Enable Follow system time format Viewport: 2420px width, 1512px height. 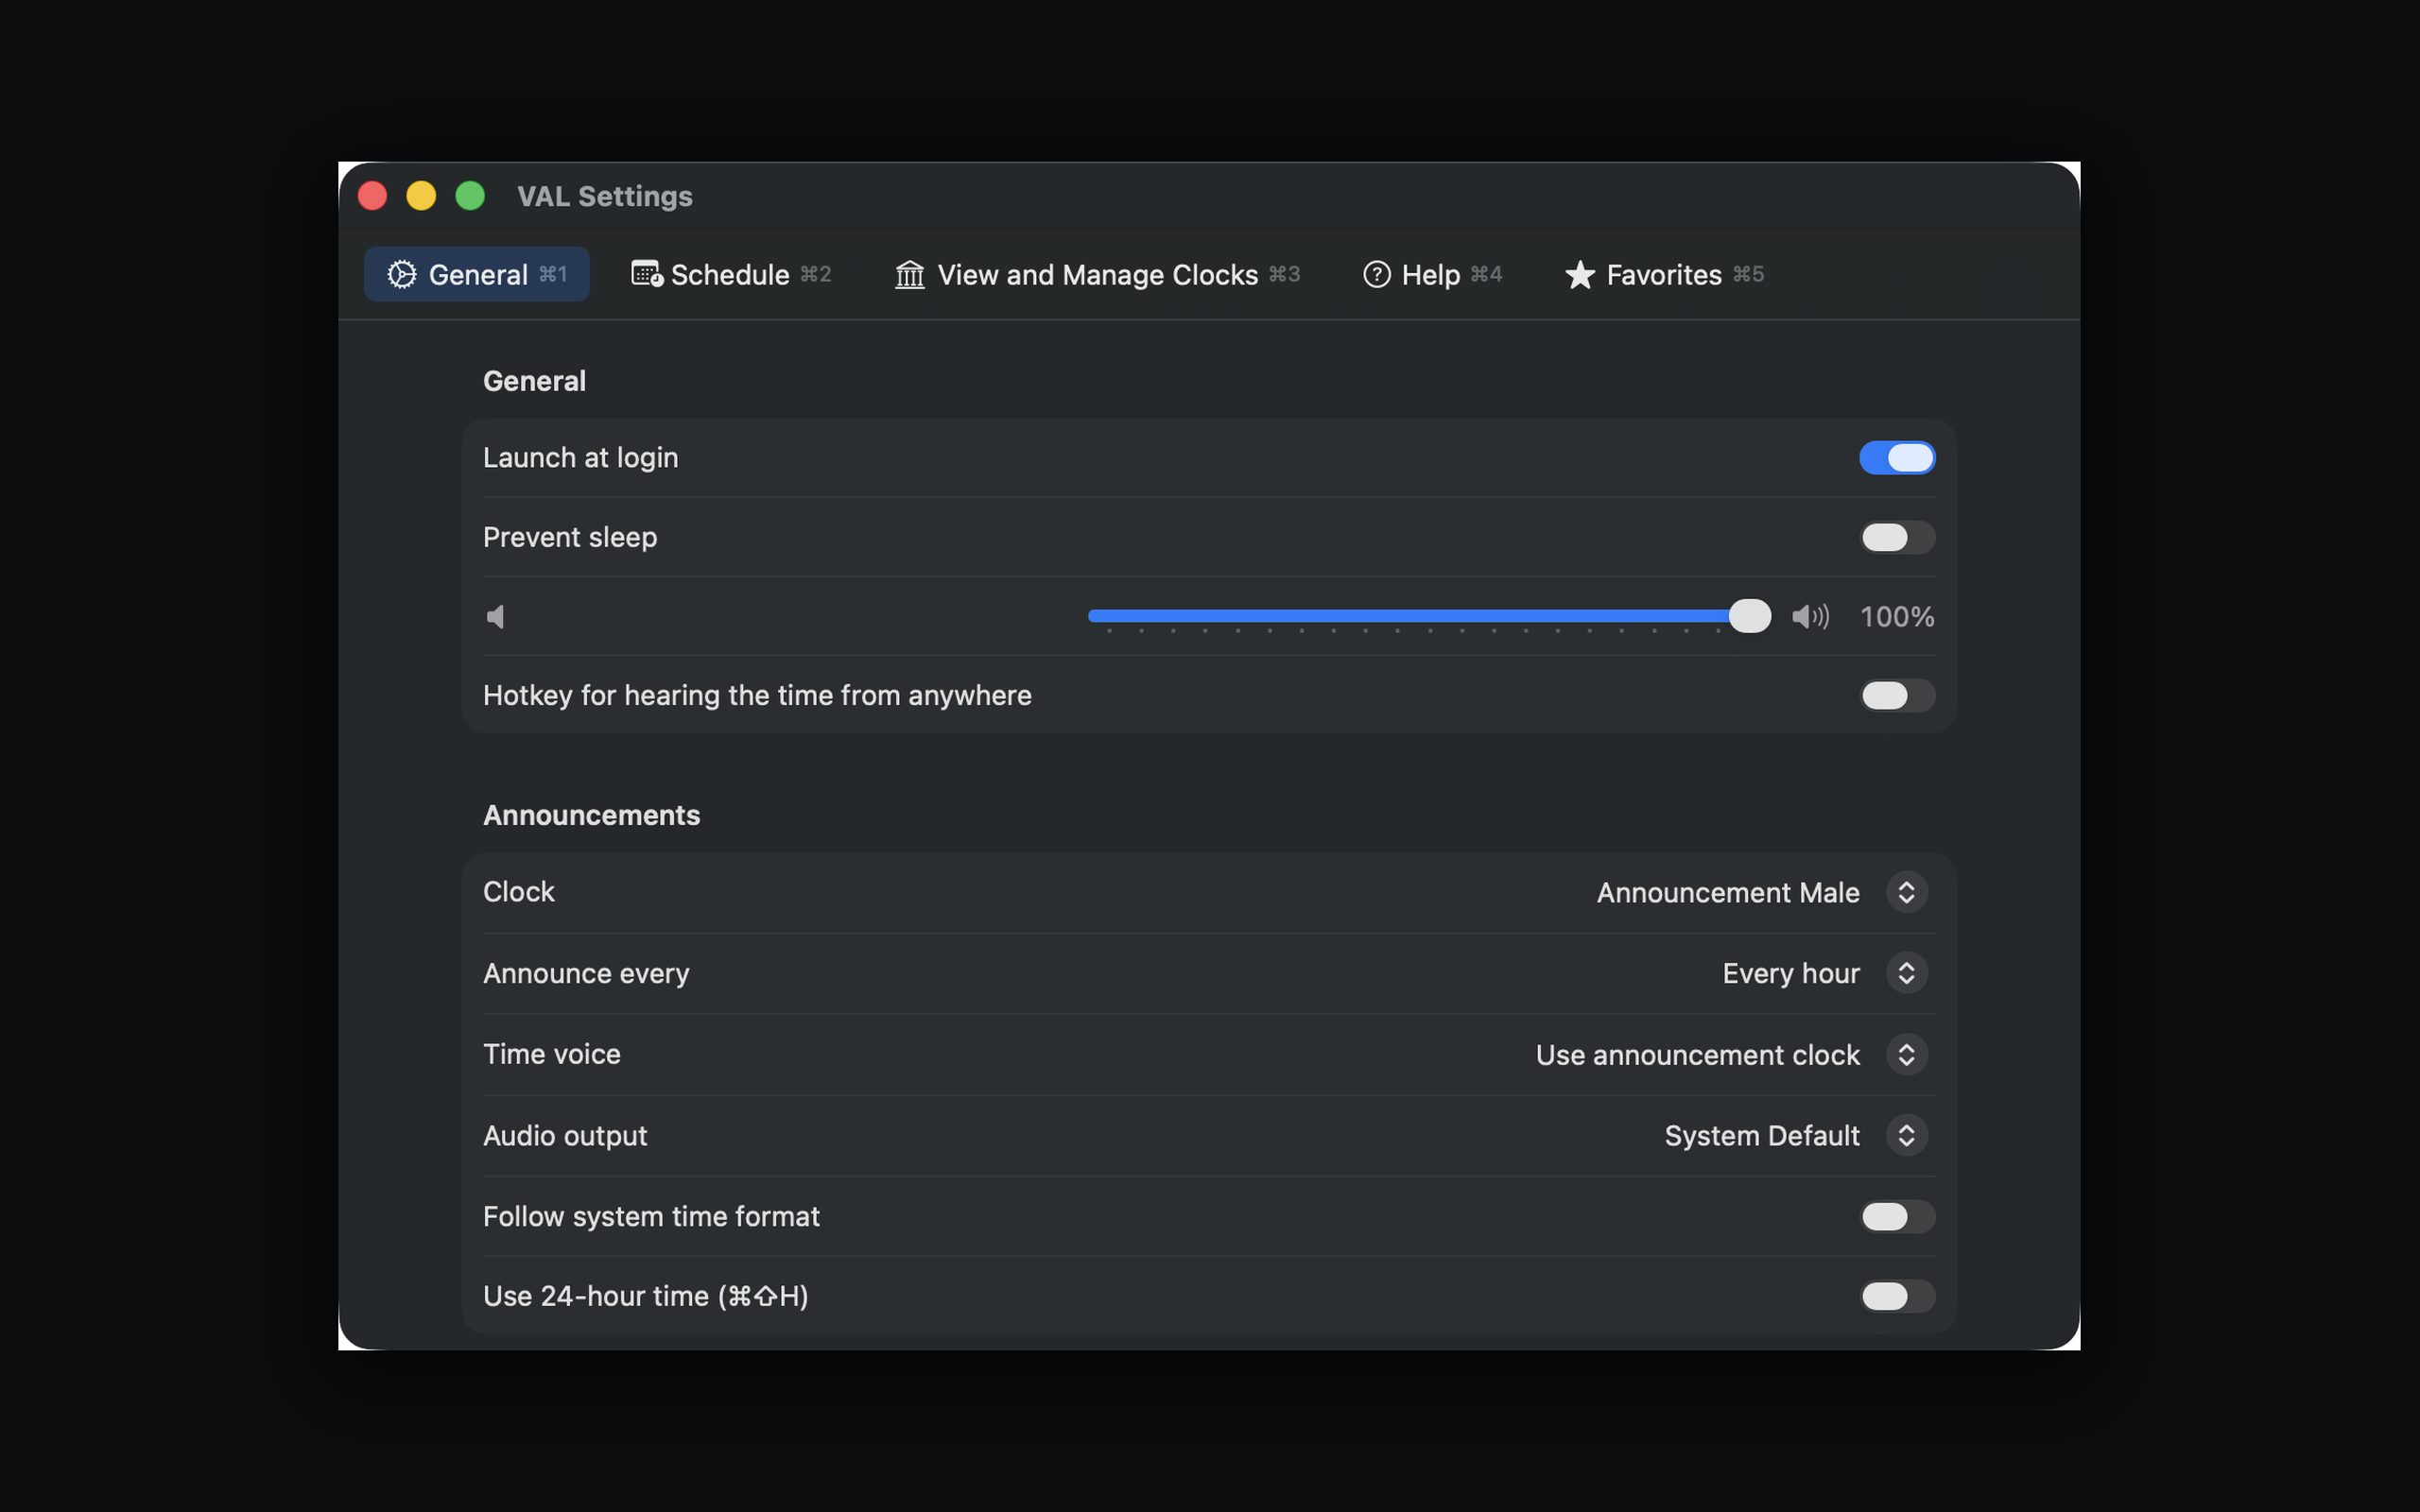(1897, 1217)
